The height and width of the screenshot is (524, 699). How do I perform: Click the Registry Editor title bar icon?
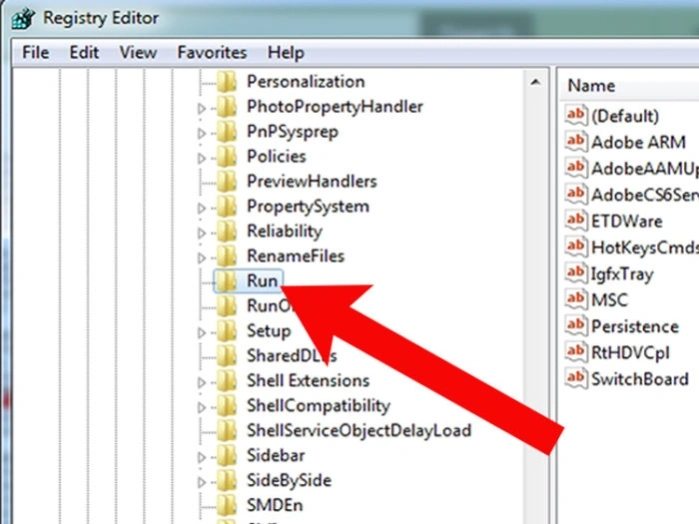(x=22, y=19)
